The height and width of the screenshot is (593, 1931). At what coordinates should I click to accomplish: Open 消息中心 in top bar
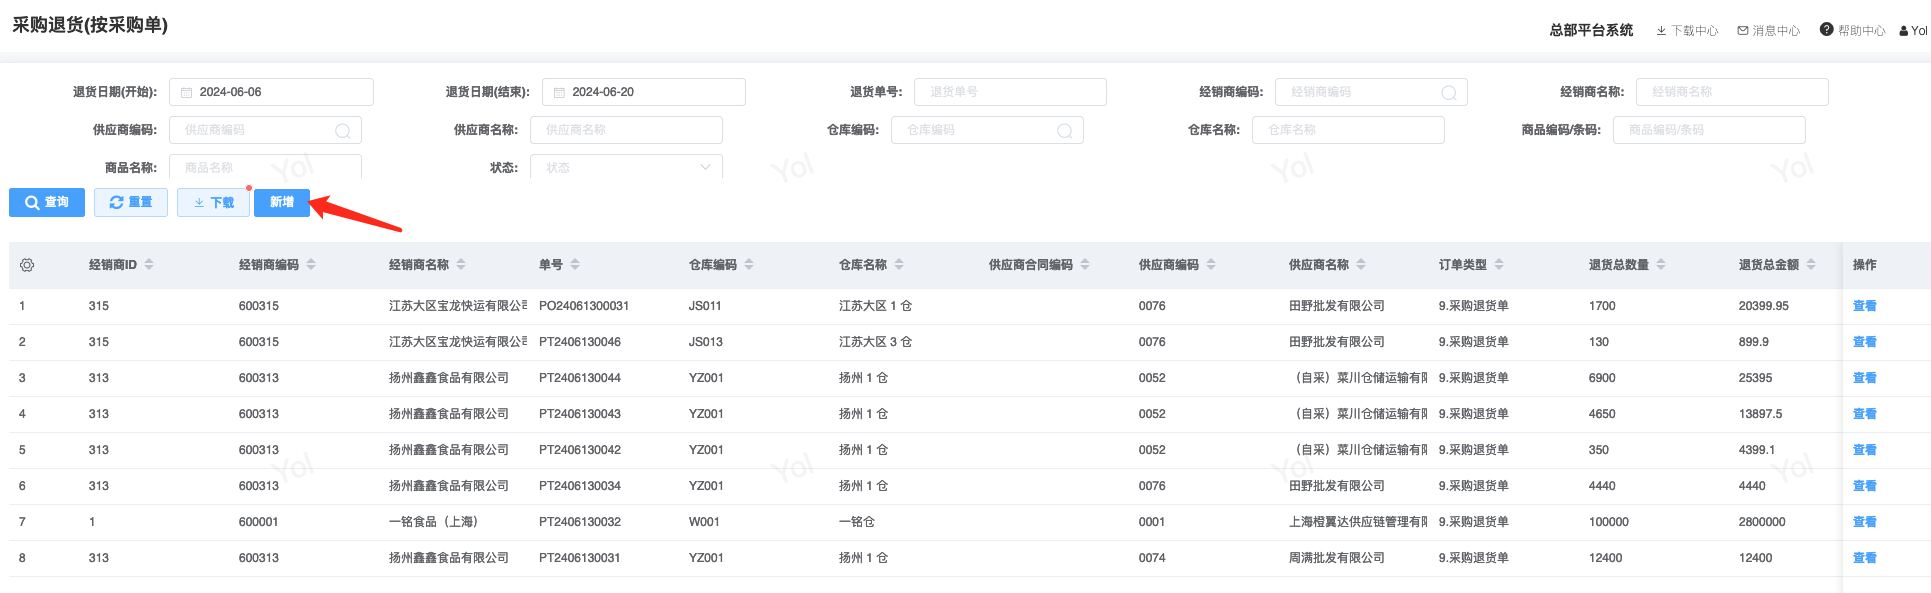[x=1768, y=31]
